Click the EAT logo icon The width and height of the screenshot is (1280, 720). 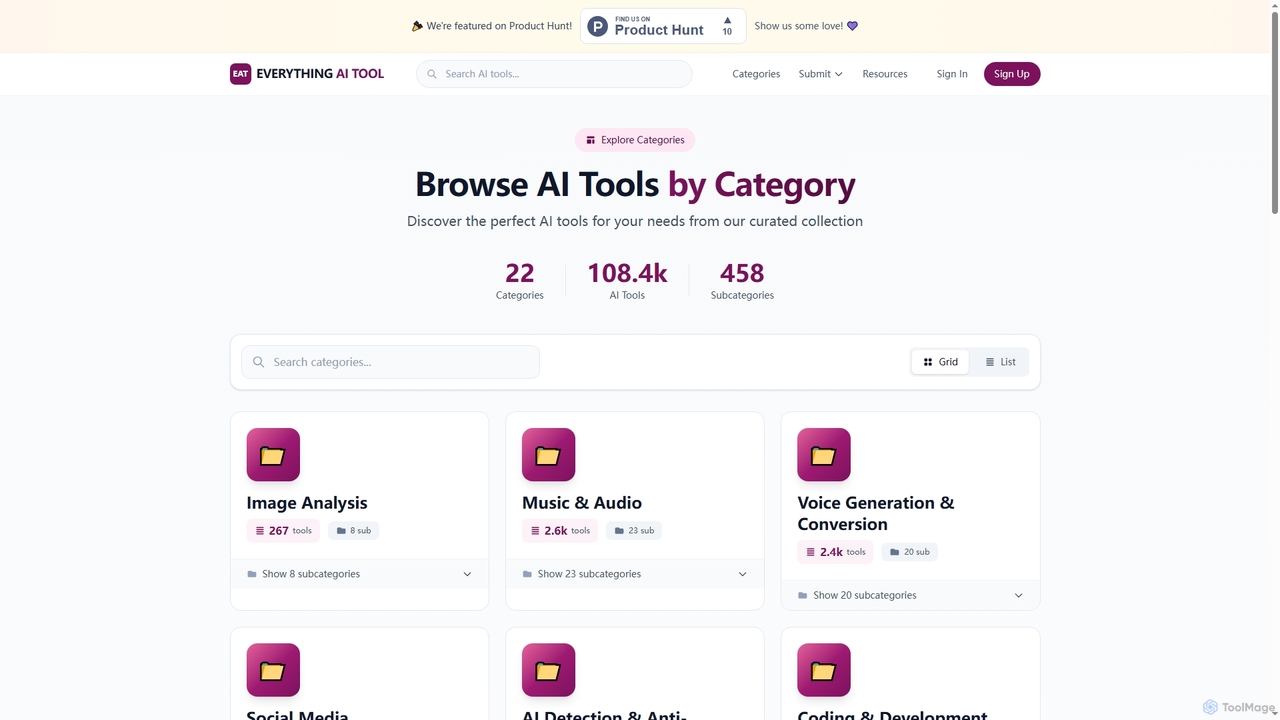point(240,74)
